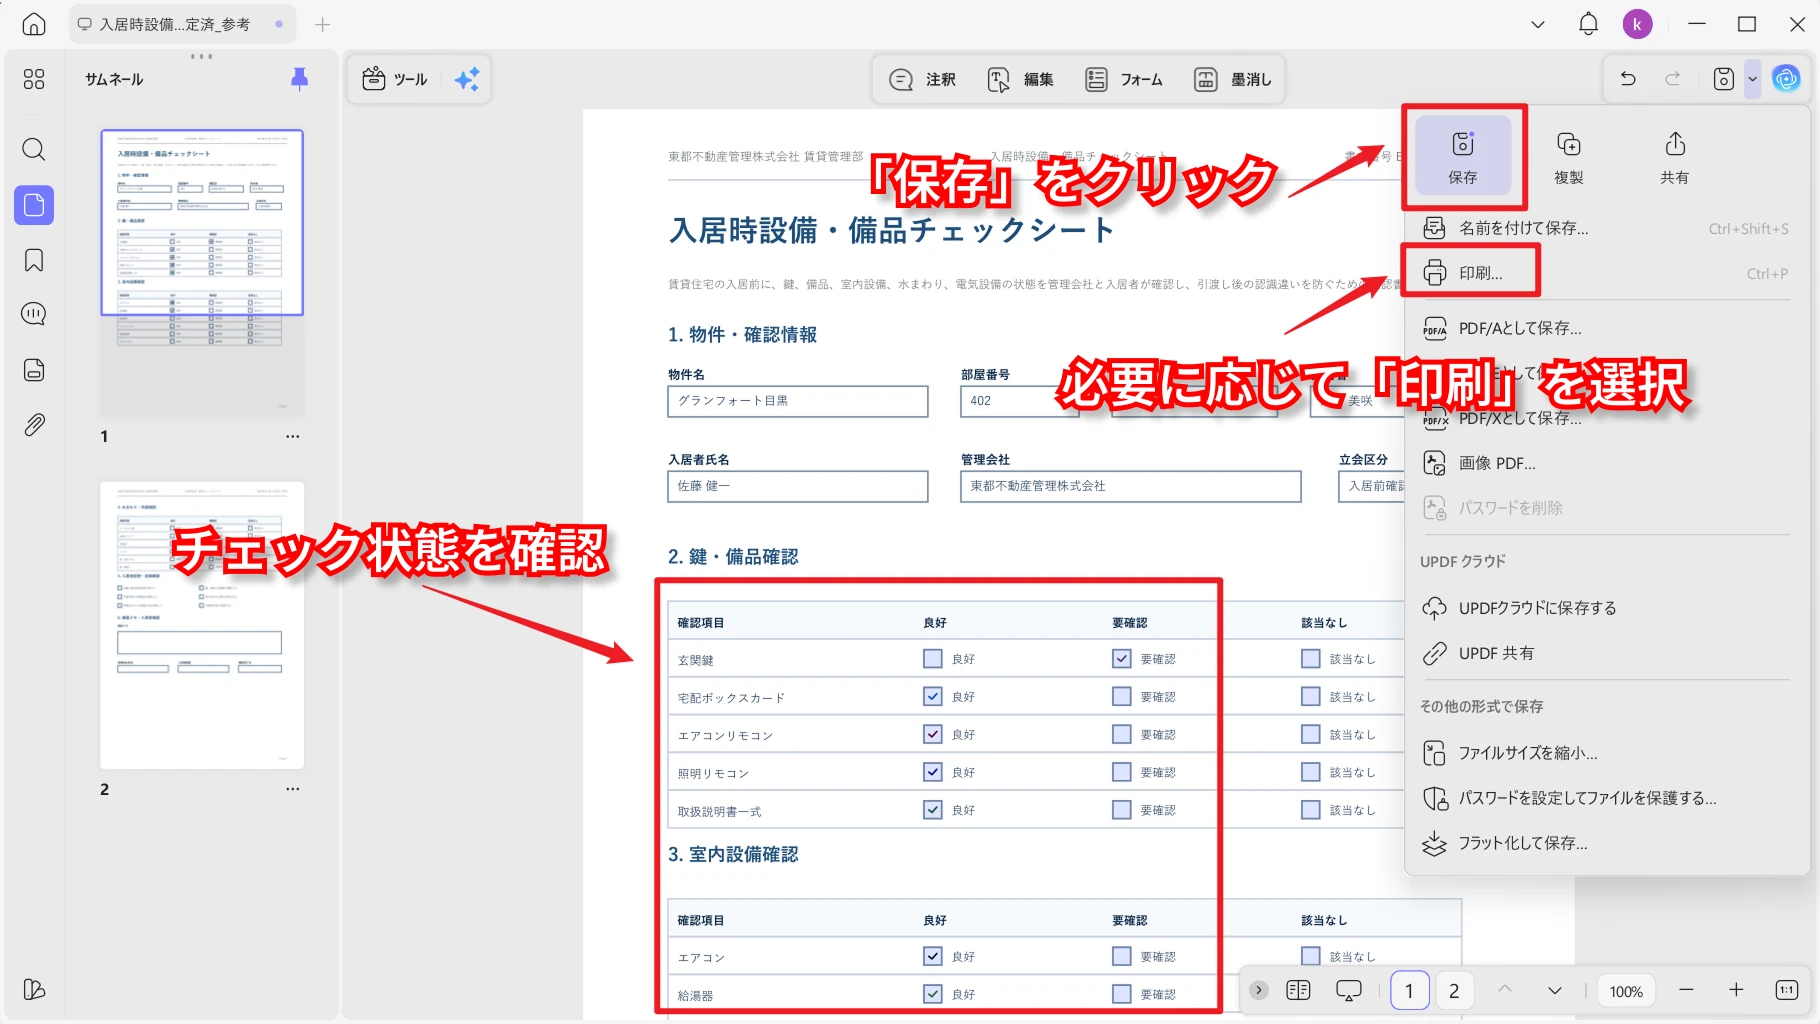Uncheck 給湯器 良好 checkbox
Viewport: 1820px width, 1024px height.
(933, 994)
